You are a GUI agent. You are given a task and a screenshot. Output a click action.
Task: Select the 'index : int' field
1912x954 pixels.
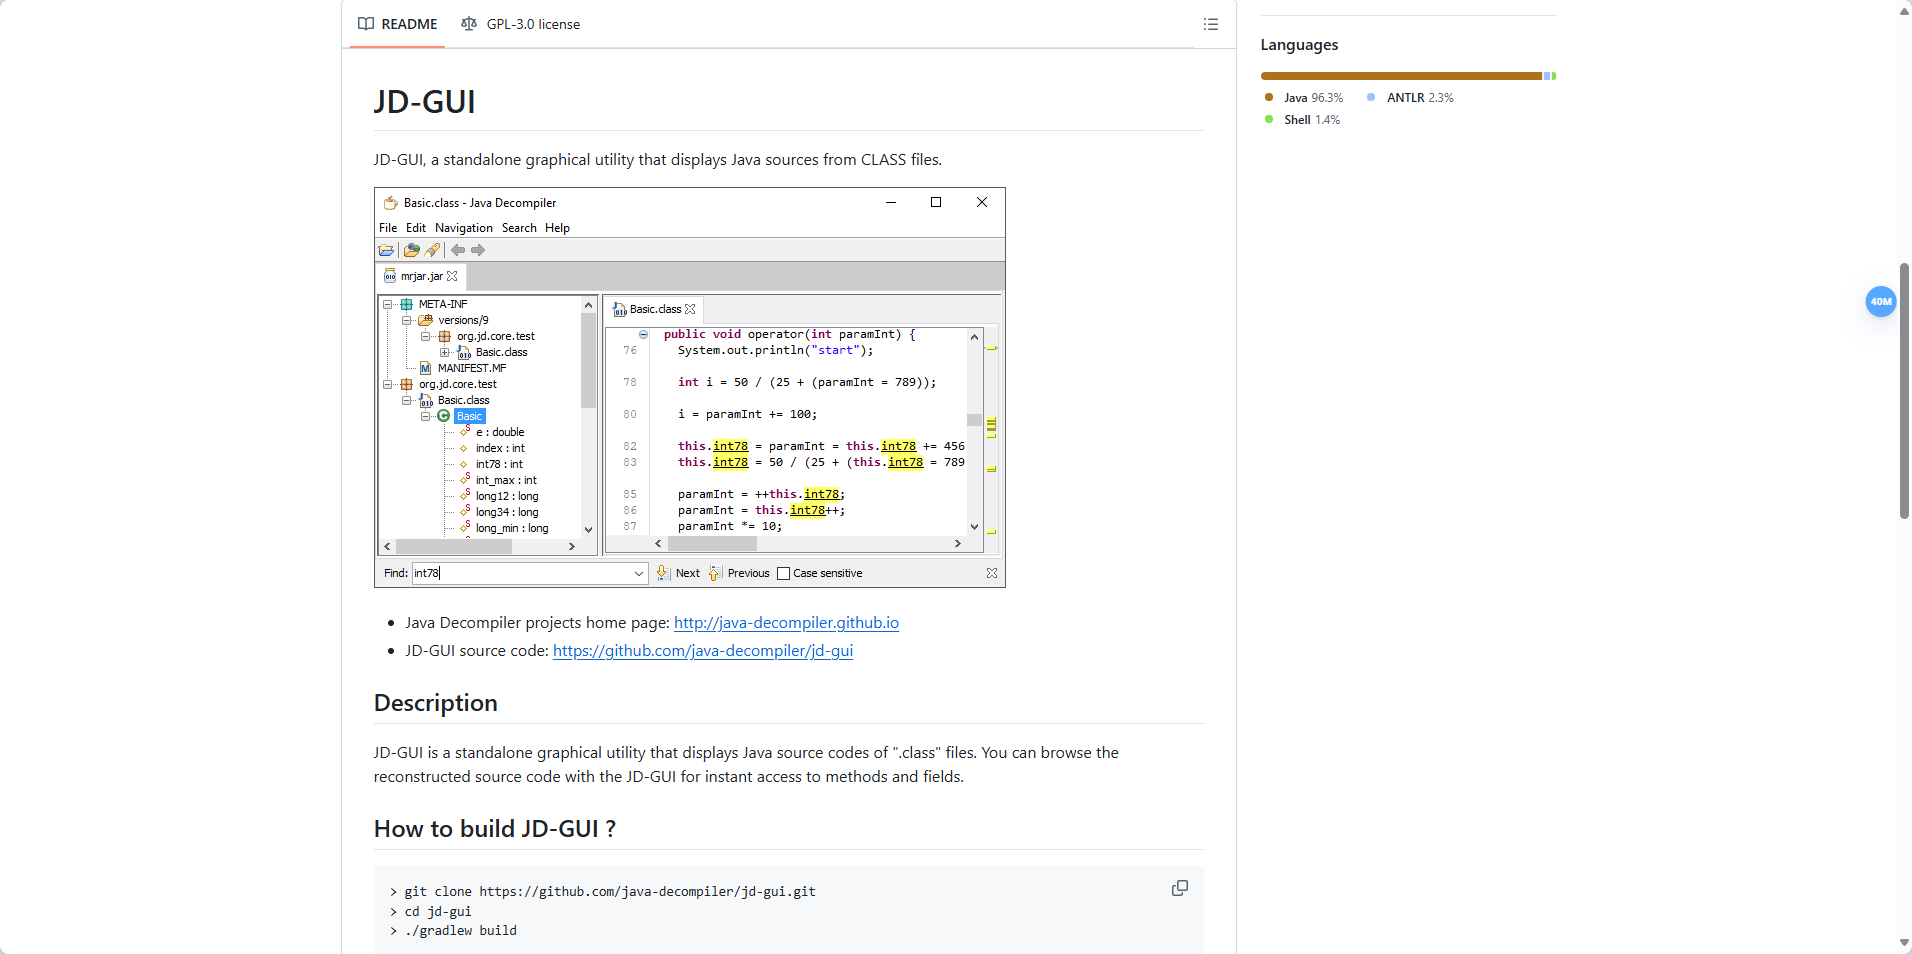(x=499, y=448)
